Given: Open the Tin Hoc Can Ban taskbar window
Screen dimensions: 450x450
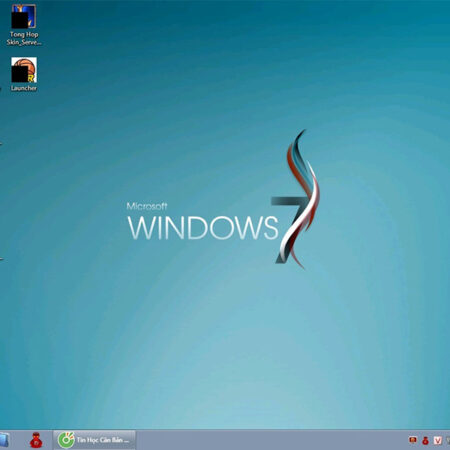Looking at the screenshot, I should coord(94,440).
